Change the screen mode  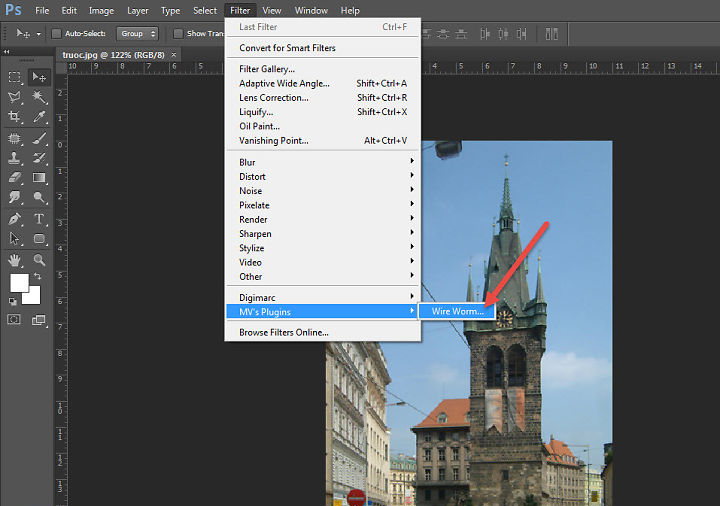point(39,320)
